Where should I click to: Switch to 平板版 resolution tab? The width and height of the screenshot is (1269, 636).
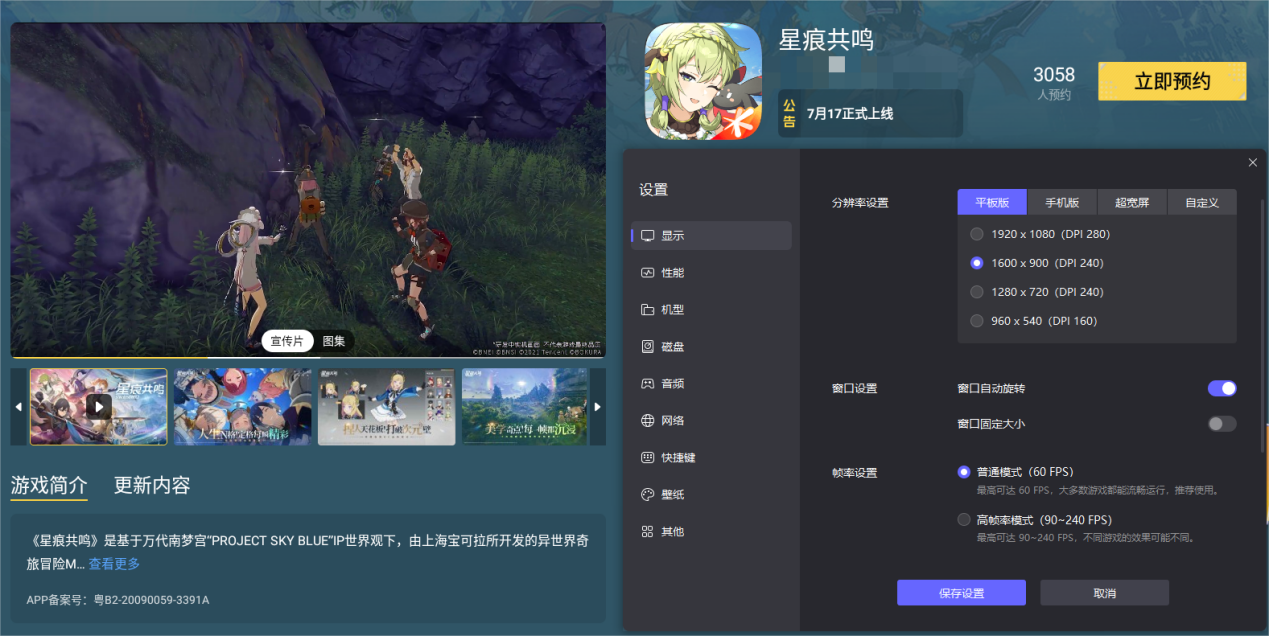[x=993, y=202]
